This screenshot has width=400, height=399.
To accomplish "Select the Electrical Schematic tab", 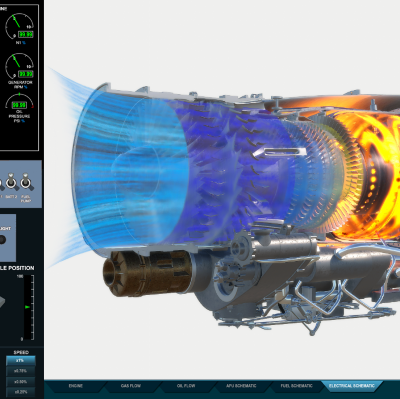I will point(352,386).
